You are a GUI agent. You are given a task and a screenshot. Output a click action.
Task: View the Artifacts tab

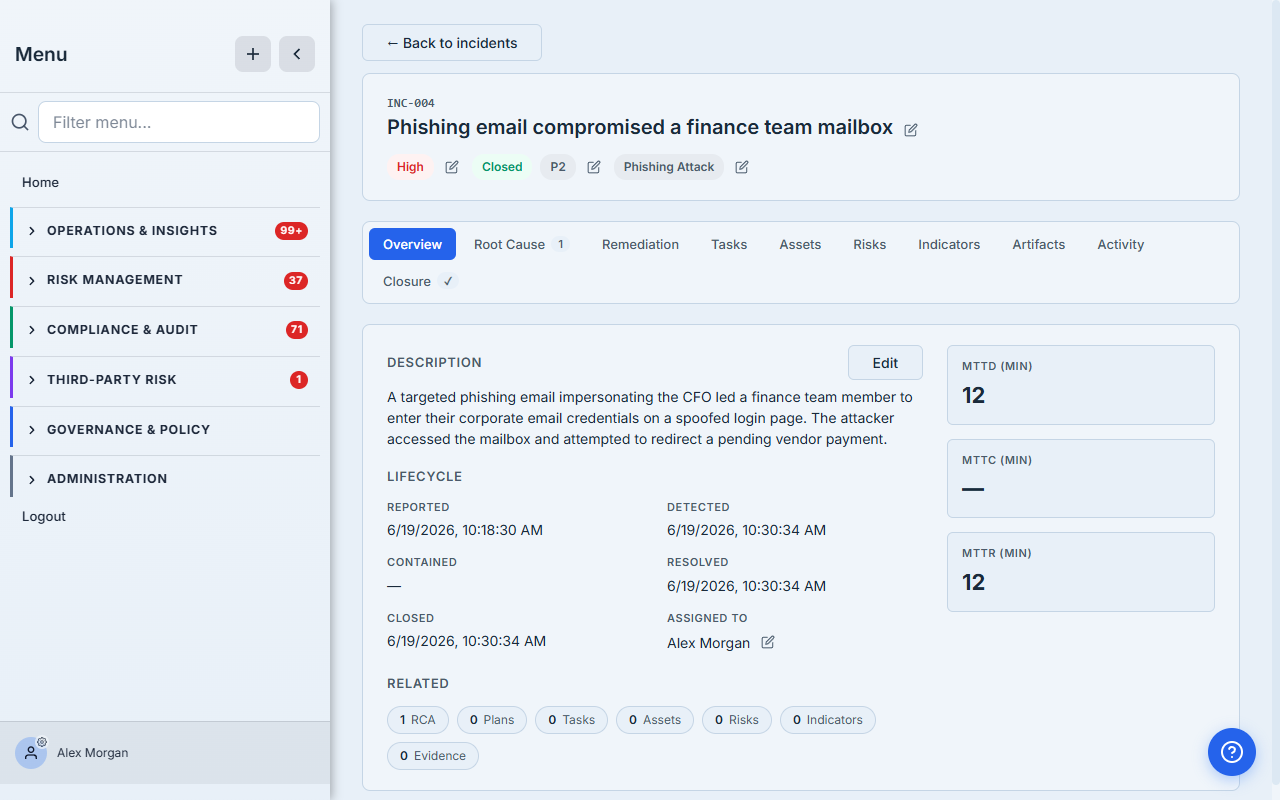(x=1039, y=244)
